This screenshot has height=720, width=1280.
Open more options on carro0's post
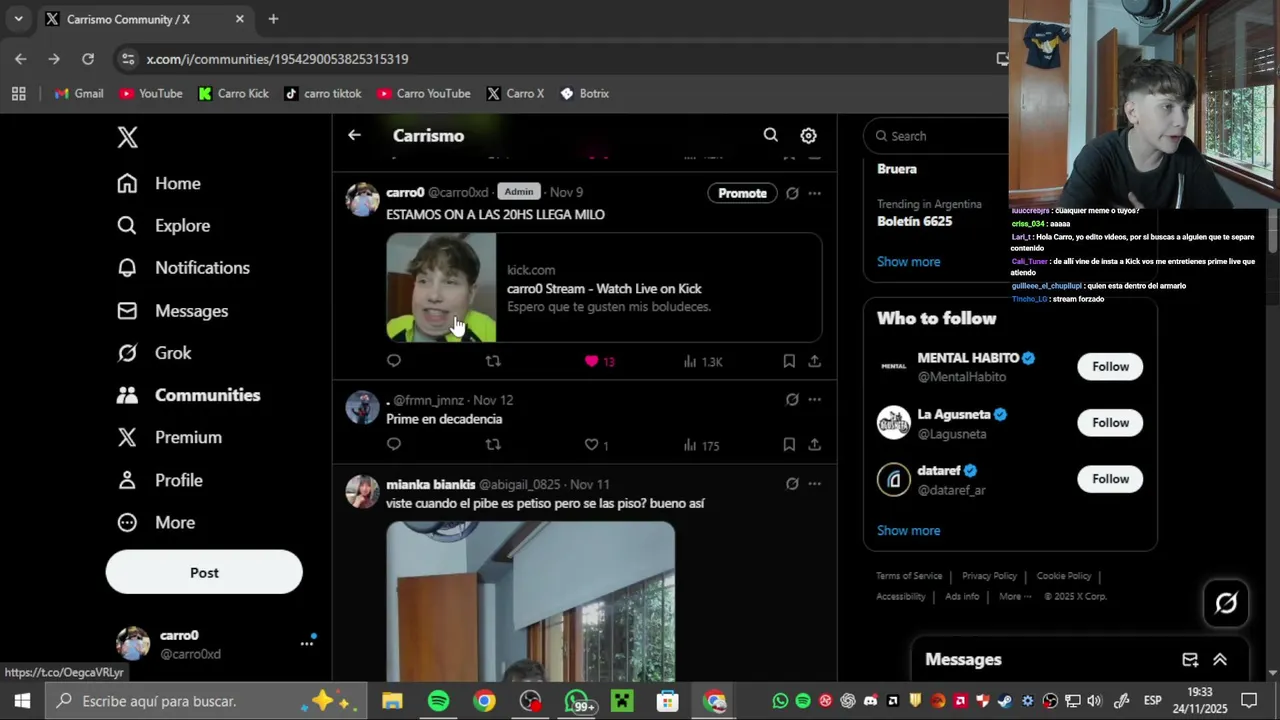click(x=814, y=193)
